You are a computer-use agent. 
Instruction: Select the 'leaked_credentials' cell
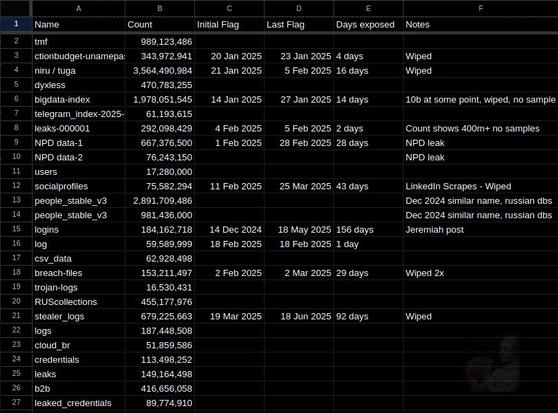(79, 403)
